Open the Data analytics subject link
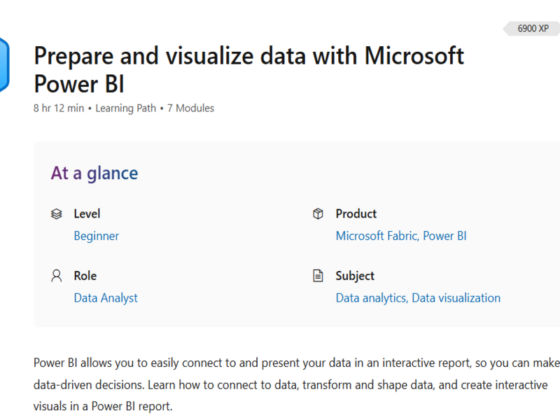The width and height of the screenshot is (560, 420). (x=371, y=298)
